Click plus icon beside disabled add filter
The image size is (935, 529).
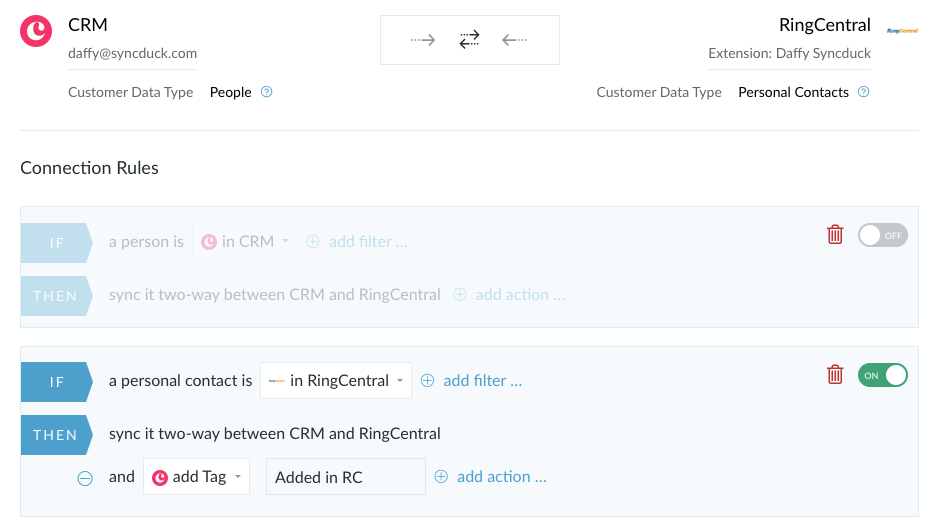pyautogui.click(x=313, y=242)
